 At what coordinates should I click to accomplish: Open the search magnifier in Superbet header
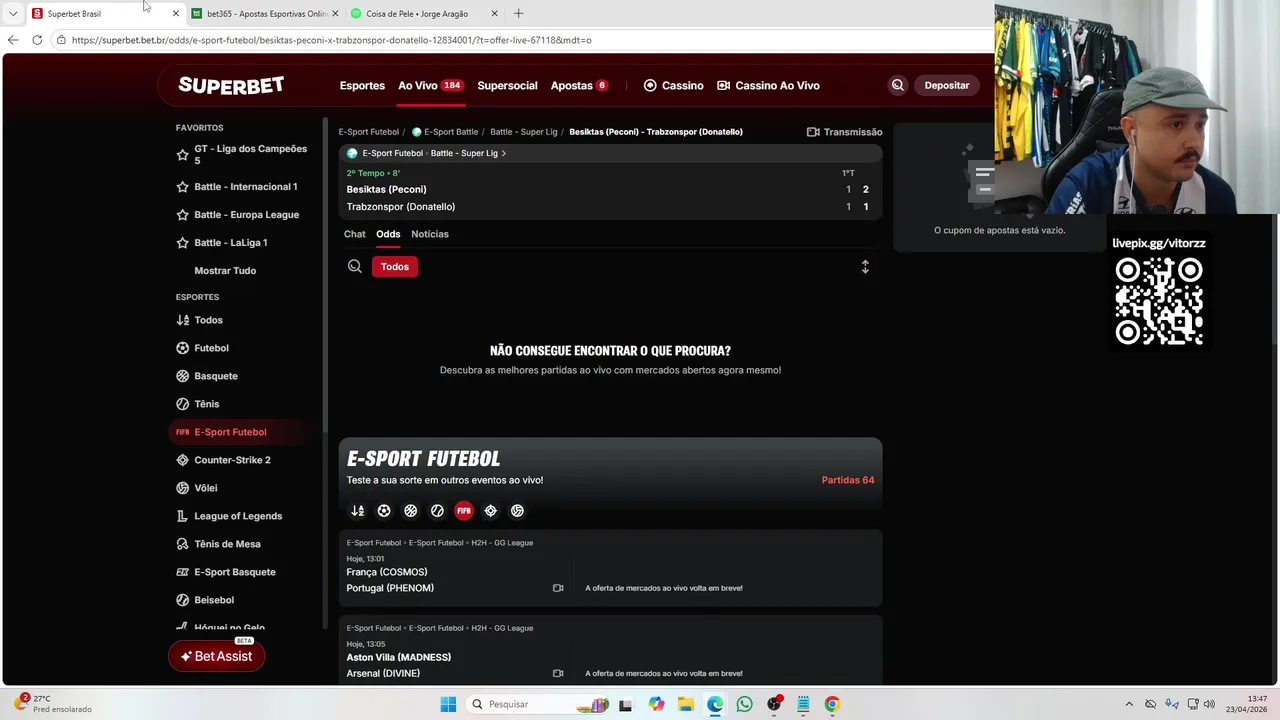(x=897, y=85)
